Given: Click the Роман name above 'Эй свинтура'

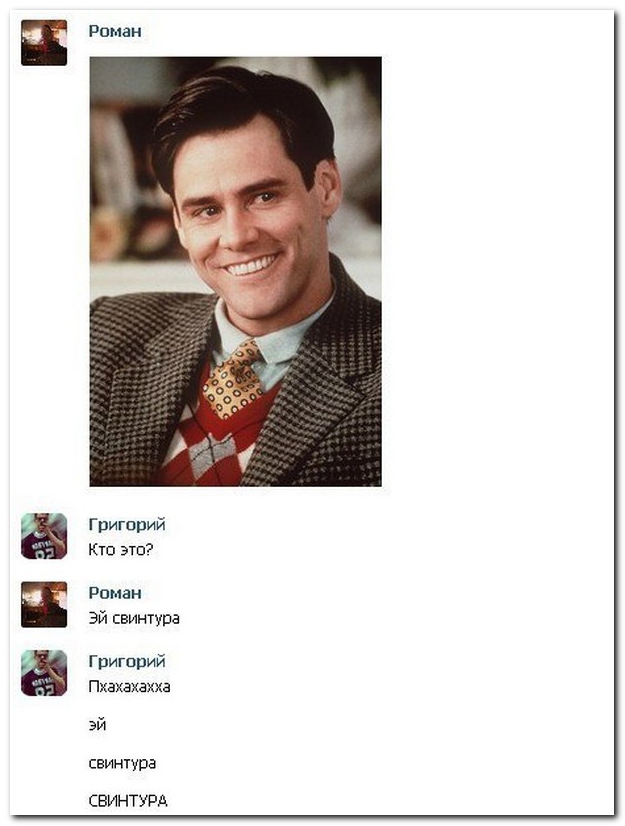Looking at the screenshot, I should coord(115,593).
